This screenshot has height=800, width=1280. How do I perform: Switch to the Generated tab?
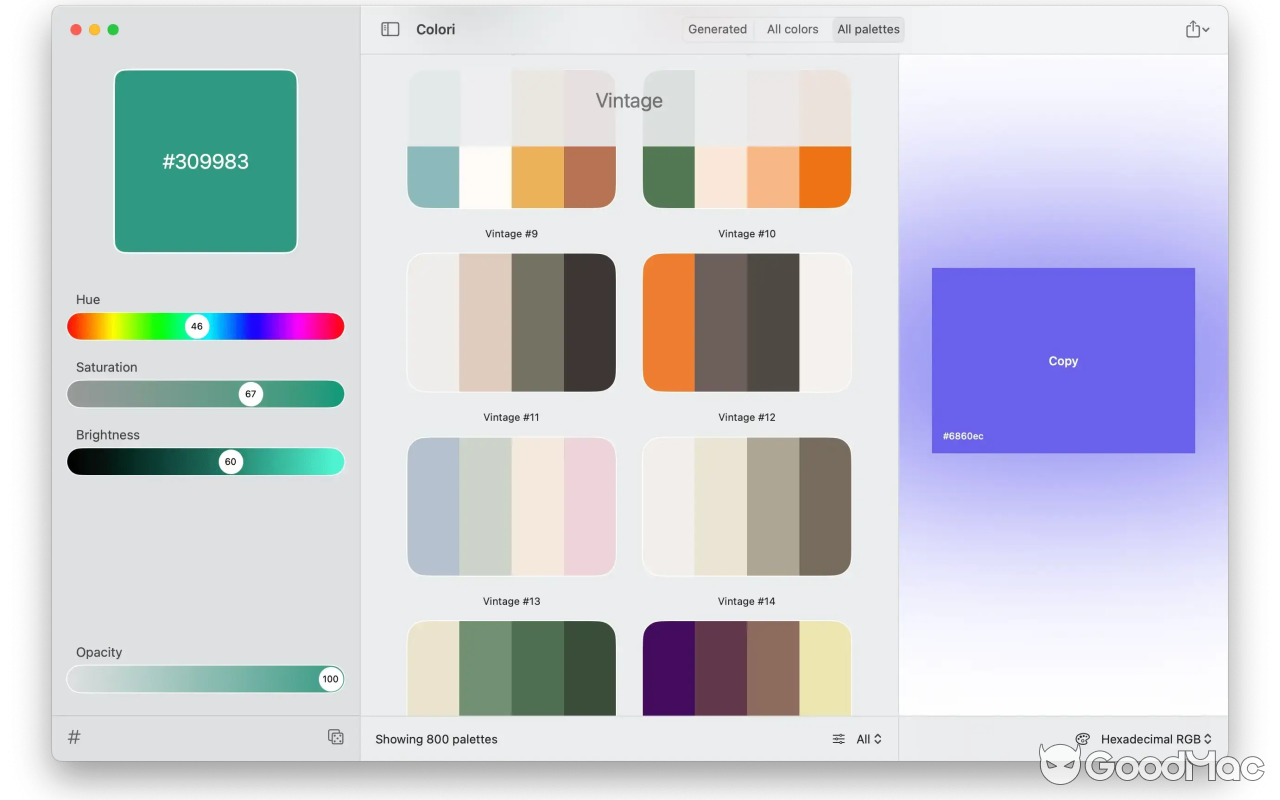point(717,29)
